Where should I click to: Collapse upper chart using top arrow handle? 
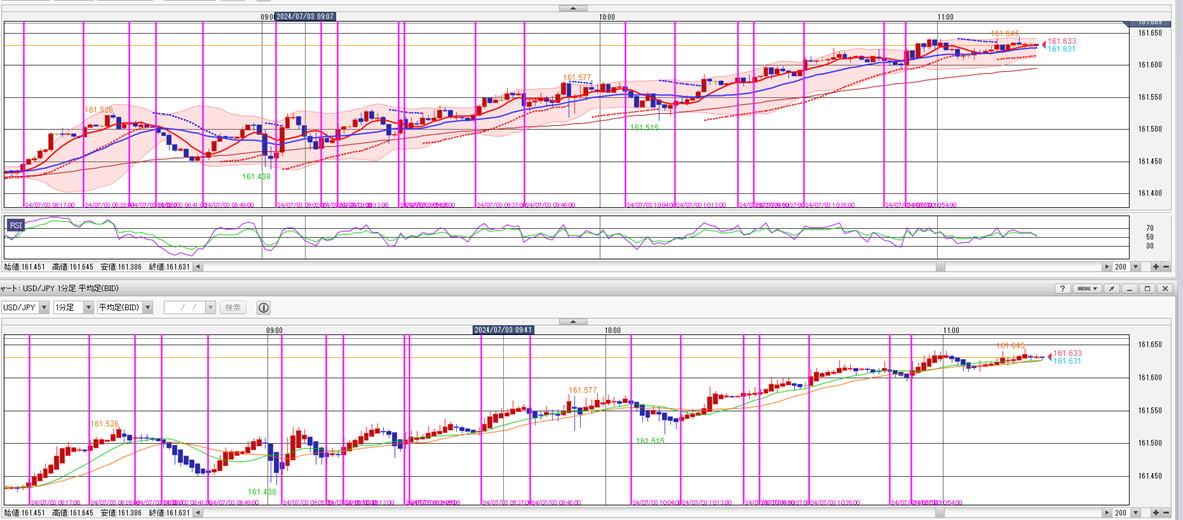pyautogui.click(x=573, y=7)
